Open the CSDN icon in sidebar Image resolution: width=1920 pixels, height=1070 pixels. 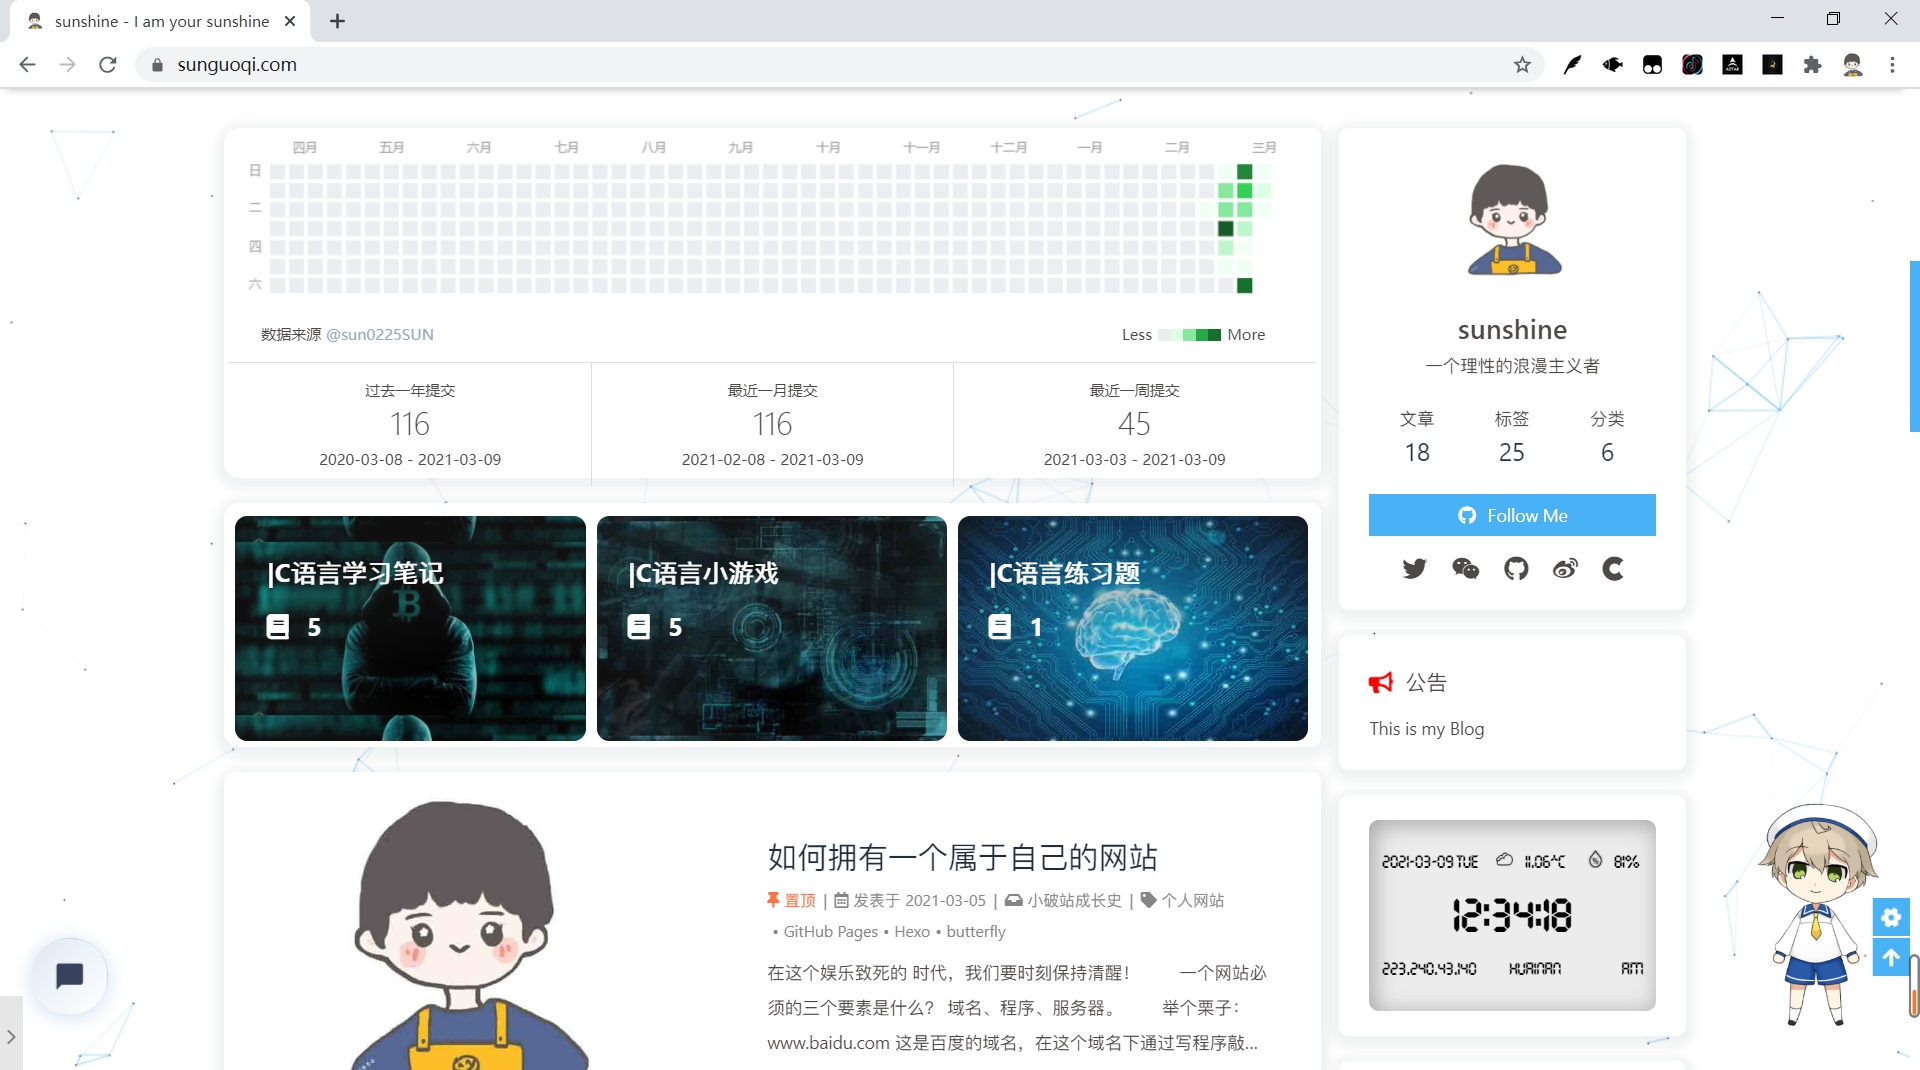(1613, 568)
